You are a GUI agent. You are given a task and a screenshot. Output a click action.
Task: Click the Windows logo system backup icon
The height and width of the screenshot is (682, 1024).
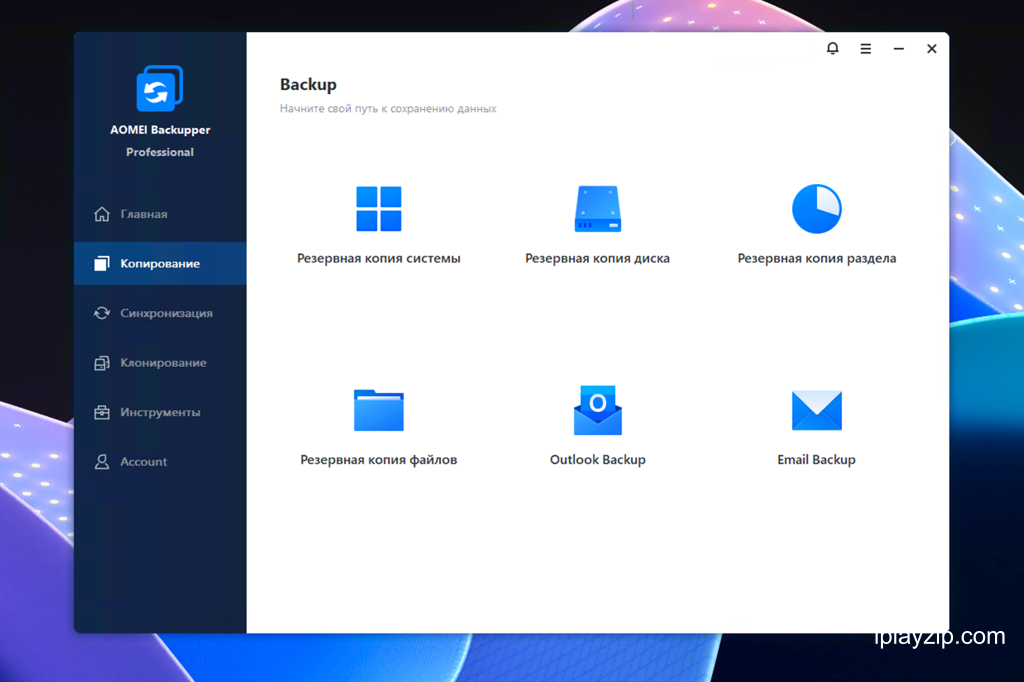pyautogui.click(x=379, y=209)
